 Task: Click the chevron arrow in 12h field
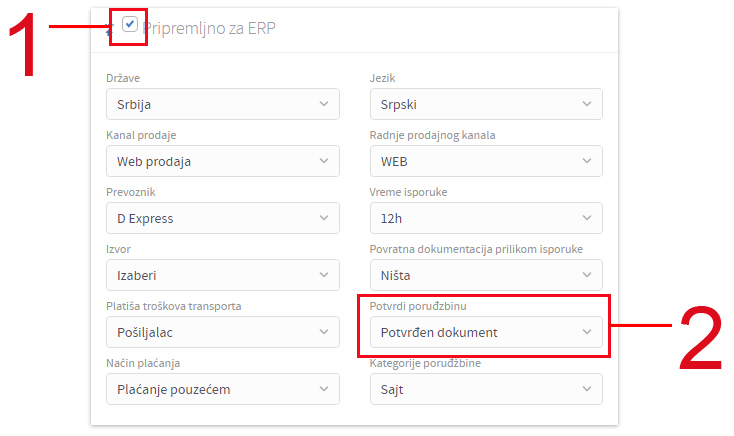pyautogui.click(x=587, y=218)
